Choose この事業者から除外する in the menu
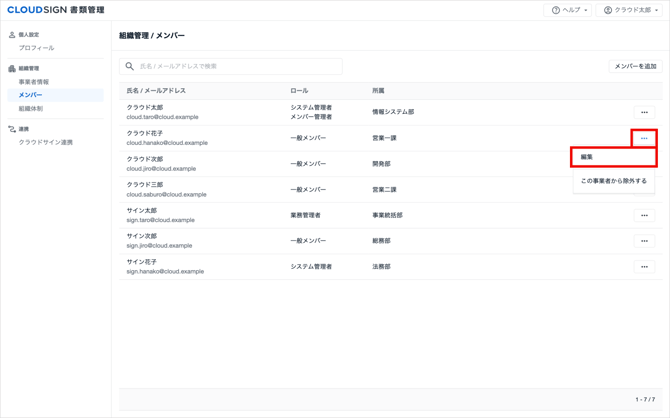The height and width of the screenshot is (418, 670). pyautogui.click(x=614, y=181)
